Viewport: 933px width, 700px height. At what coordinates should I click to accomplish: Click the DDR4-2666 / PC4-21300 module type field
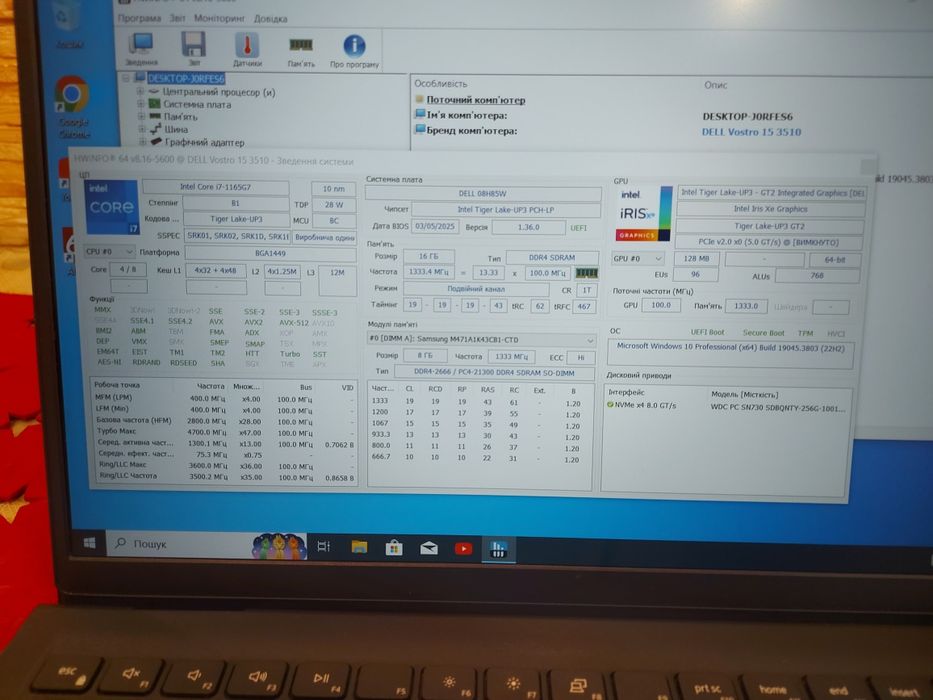pyautogui.click(x=494, y=373)
